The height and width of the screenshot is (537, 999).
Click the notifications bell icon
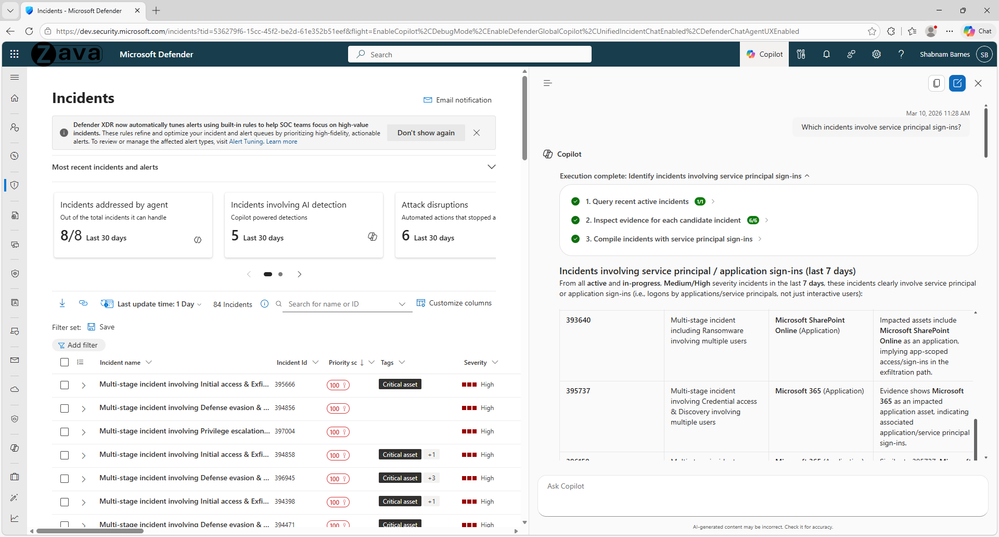coord(826,54)
